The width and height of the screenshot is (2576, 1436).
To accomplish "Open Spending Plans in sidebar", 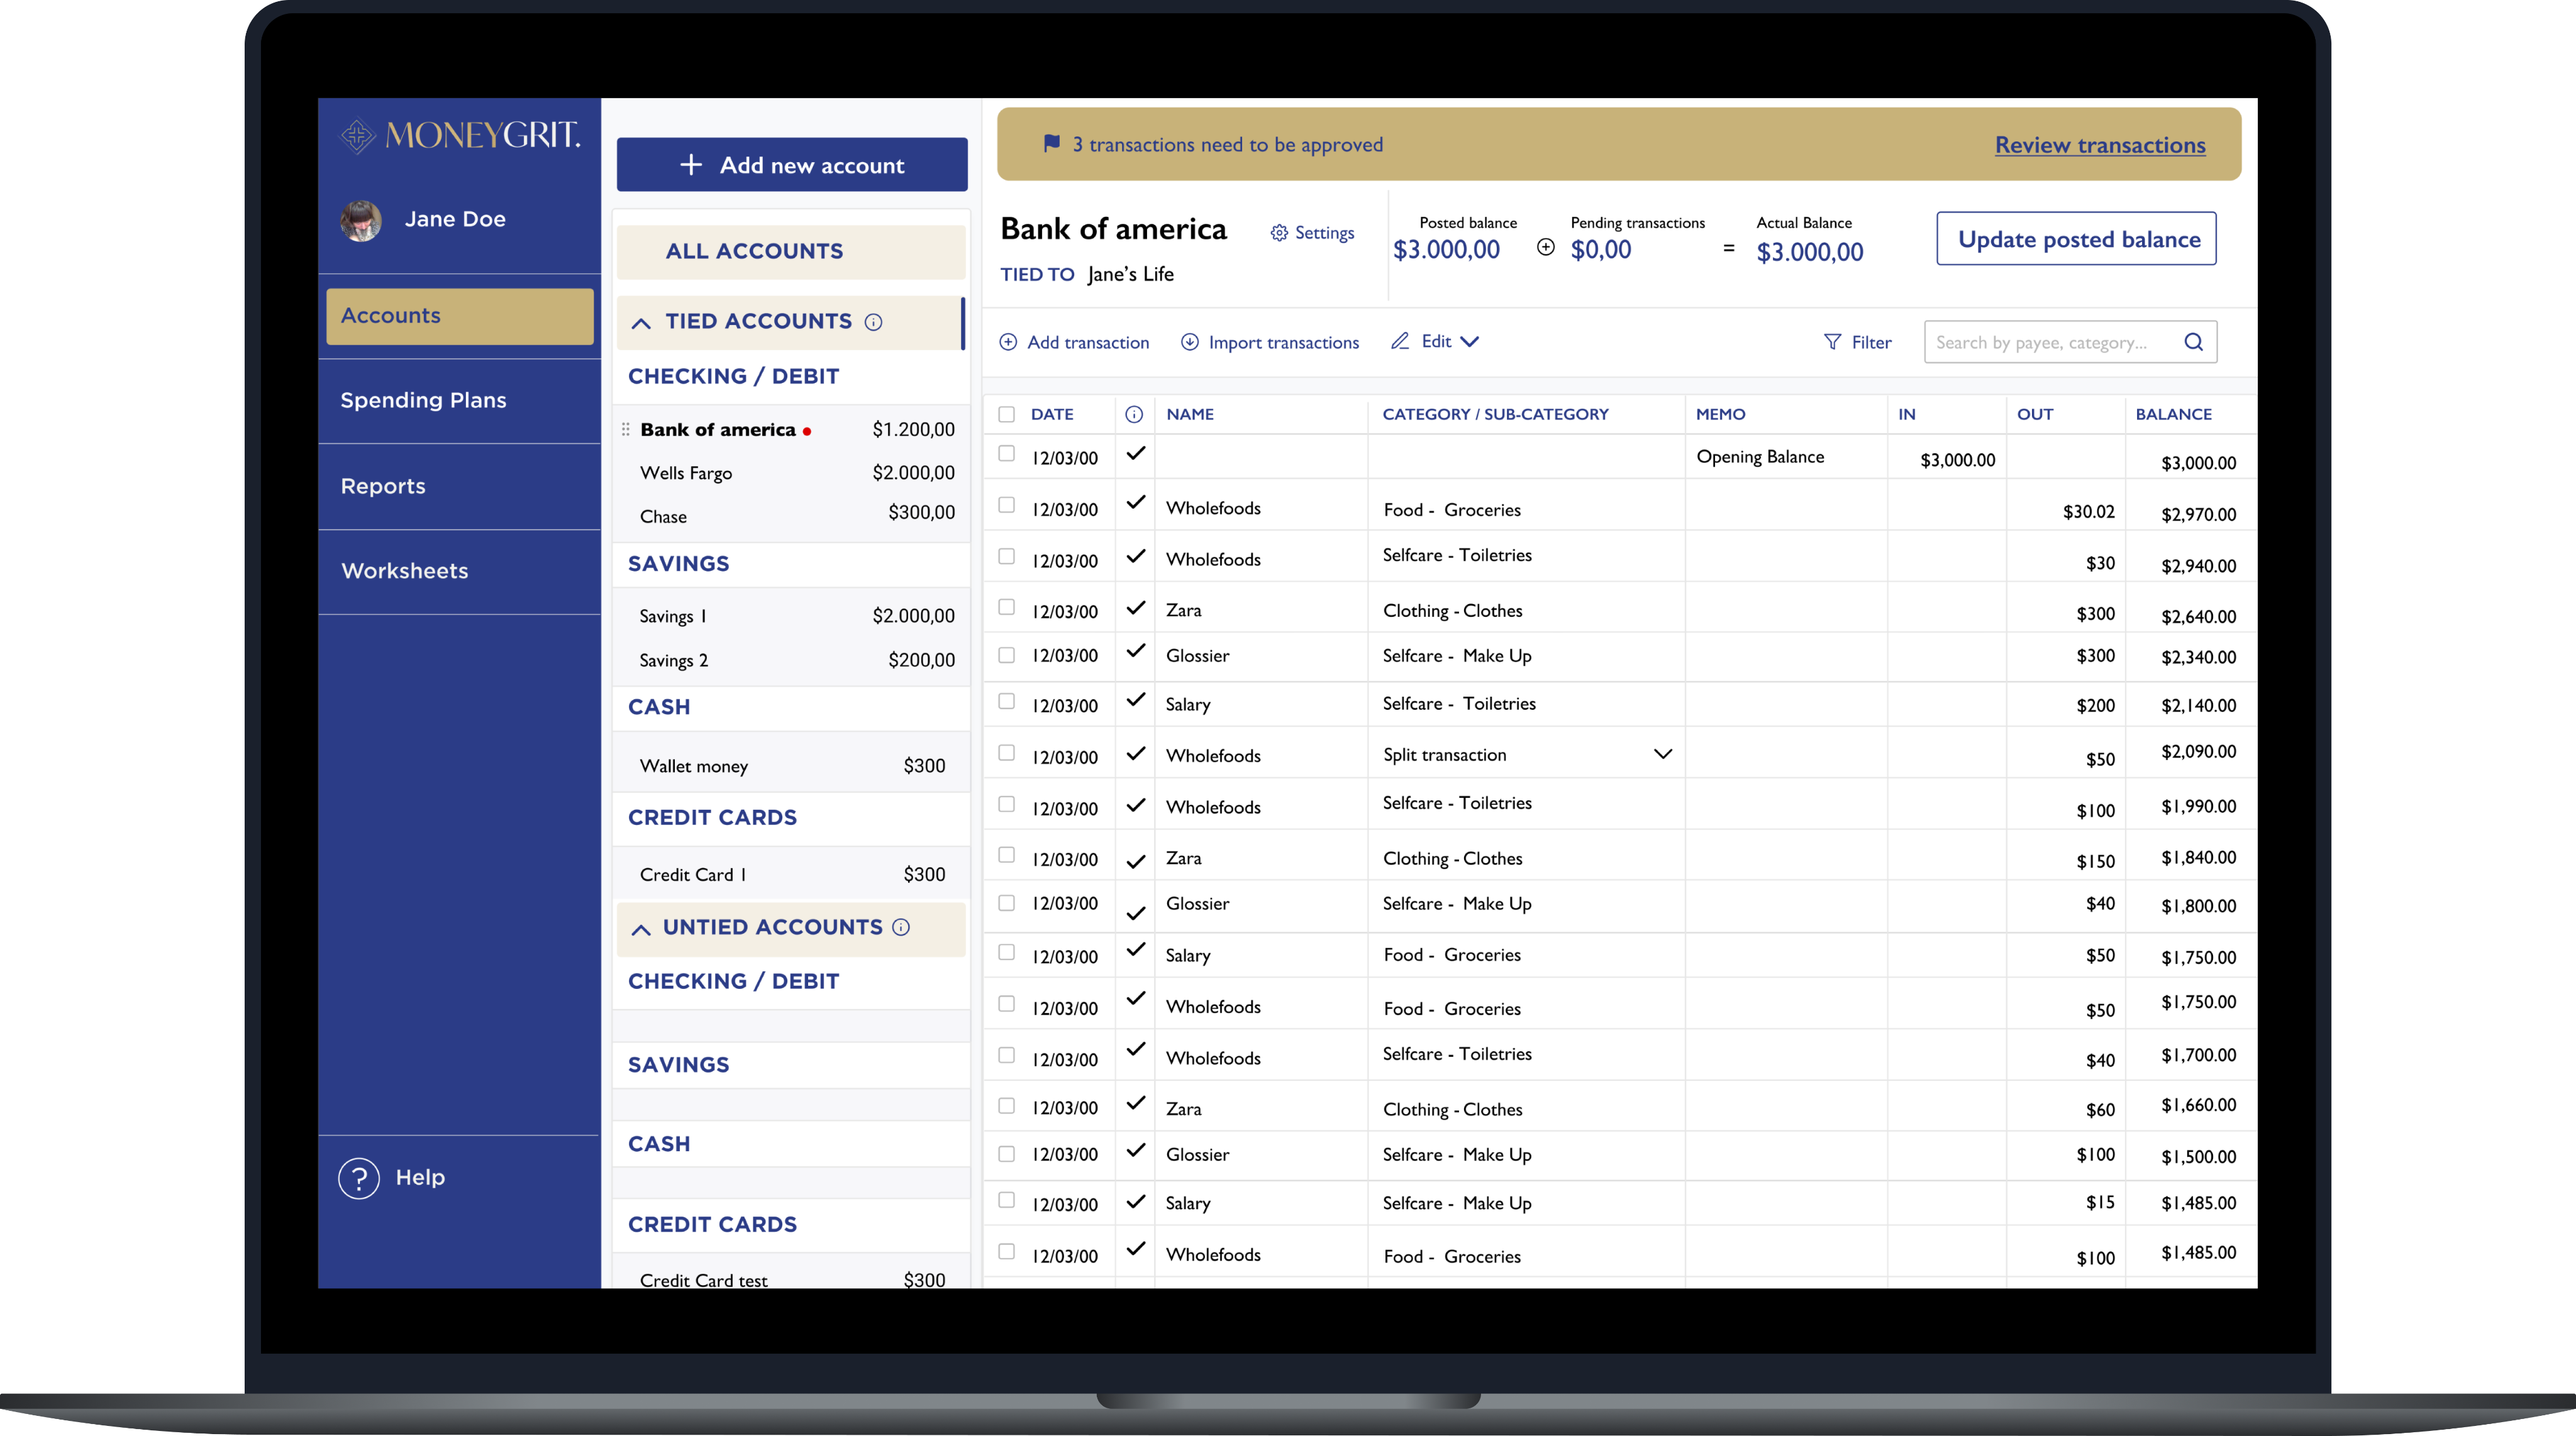I will click(x=460, y=400).
